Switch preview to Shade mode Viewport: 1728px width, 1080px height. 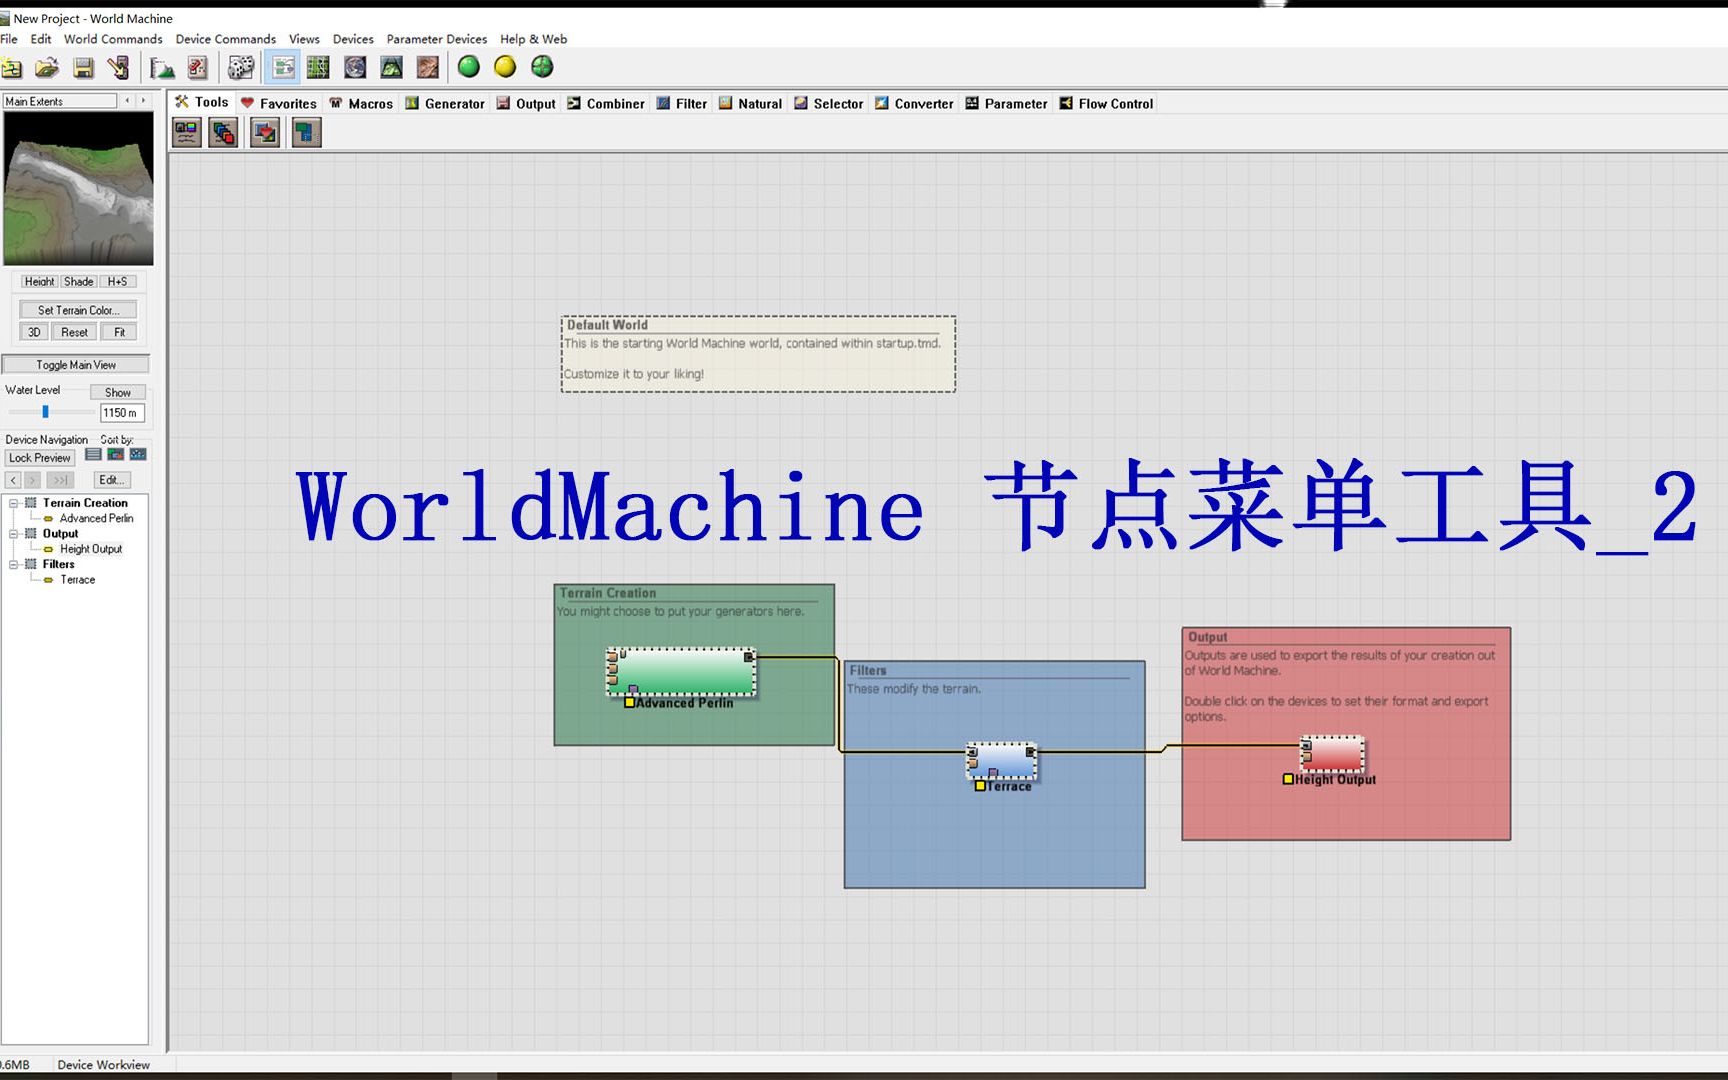(x=78, y=282)
